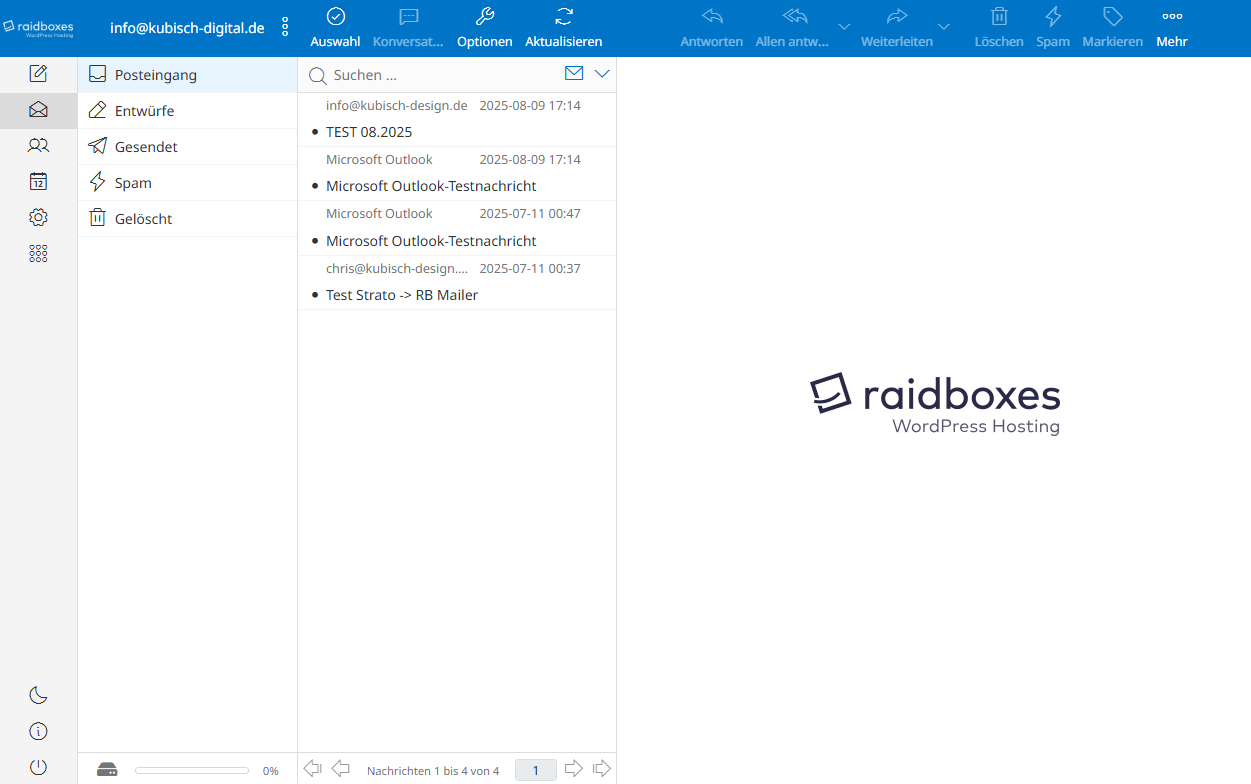Screen dimensions: 1251x784
Task: Open the Gesendet folder
Action: pos(146,147)
